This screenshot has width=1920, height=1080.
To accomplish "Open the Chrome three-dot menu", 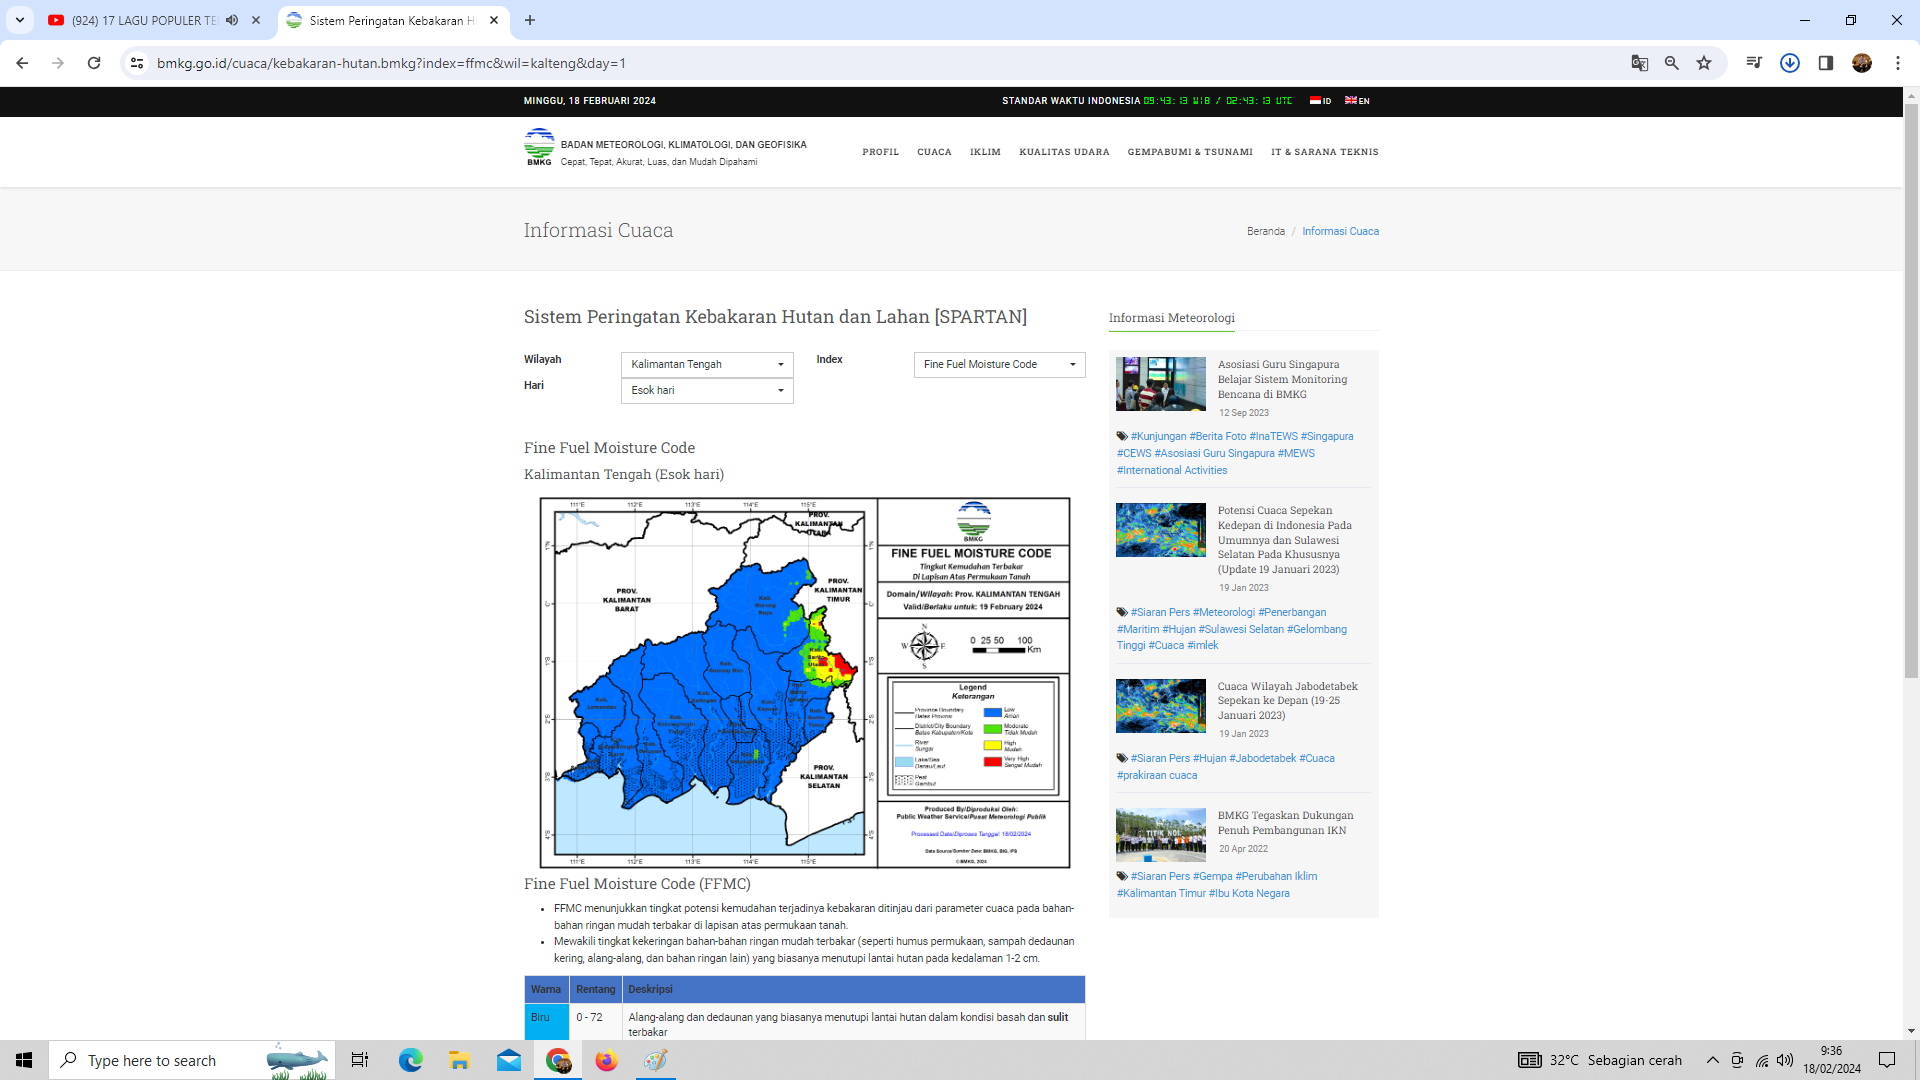I will pyautogui.click(x=1898, y=63).
